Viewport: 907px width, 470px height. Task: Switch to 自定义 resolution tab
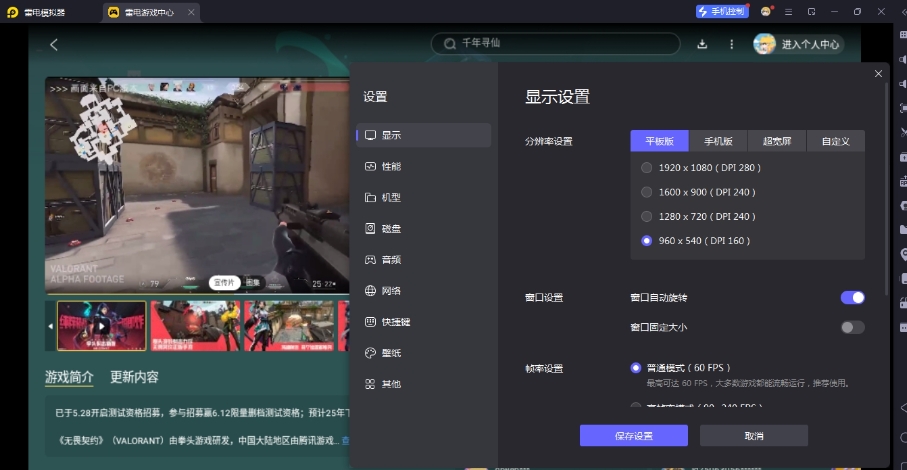click(x=836, y=141)
